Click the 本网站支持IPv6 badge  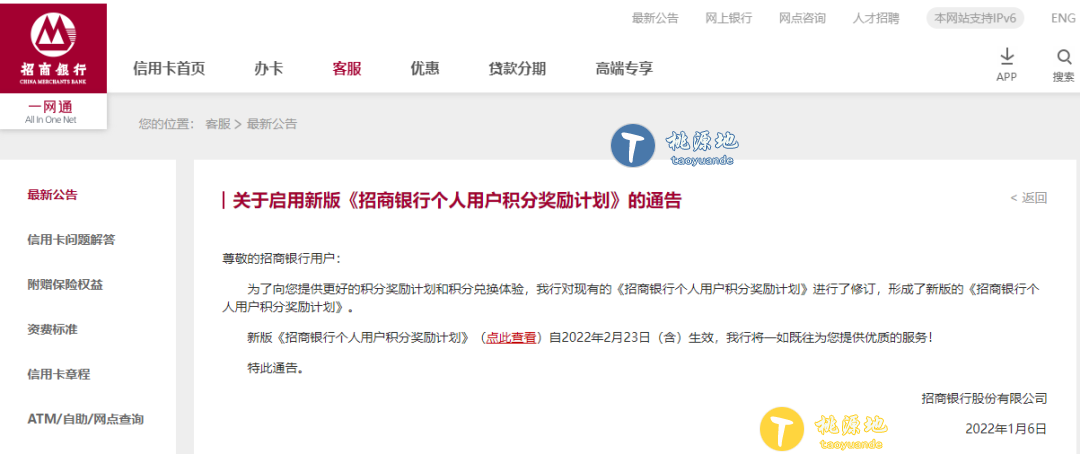click(975, 19)
